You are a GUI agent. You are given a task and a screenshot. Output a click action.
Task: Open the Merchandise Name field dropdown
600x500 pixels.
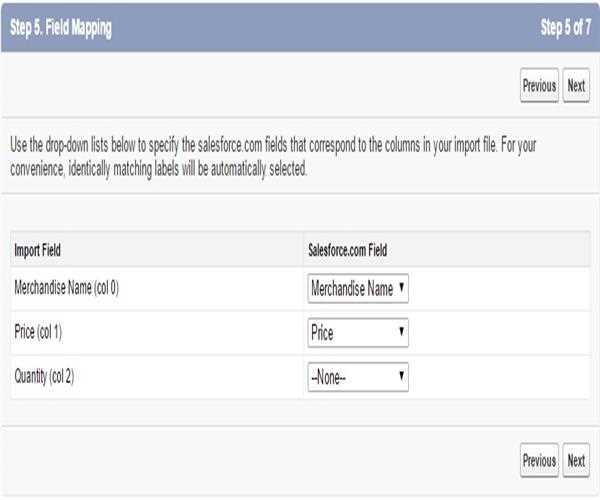point(358,289)
